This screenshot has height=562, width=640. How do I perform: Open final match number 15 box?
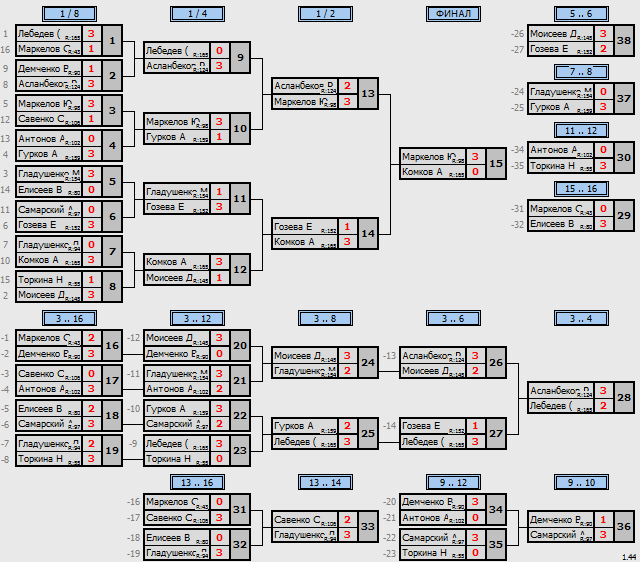click(x=496, y=164)
